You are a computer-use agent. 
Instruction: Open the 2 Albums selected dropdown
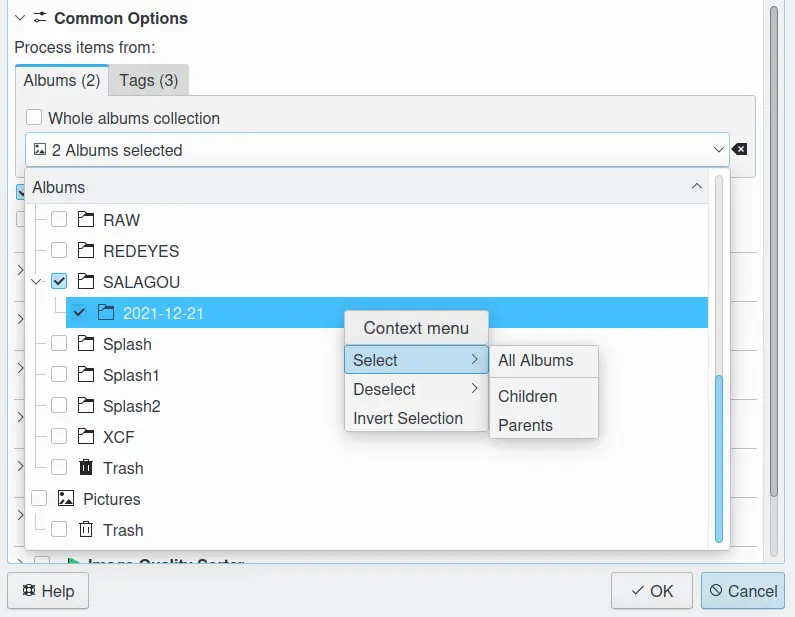377,150
